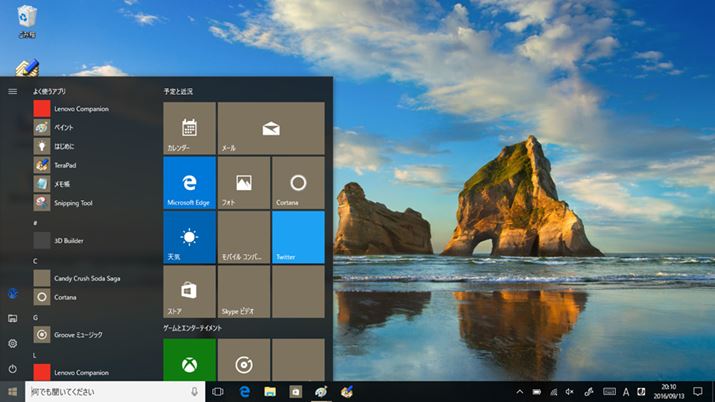Open the Weather (天気) tile

(x=189, y=237)
